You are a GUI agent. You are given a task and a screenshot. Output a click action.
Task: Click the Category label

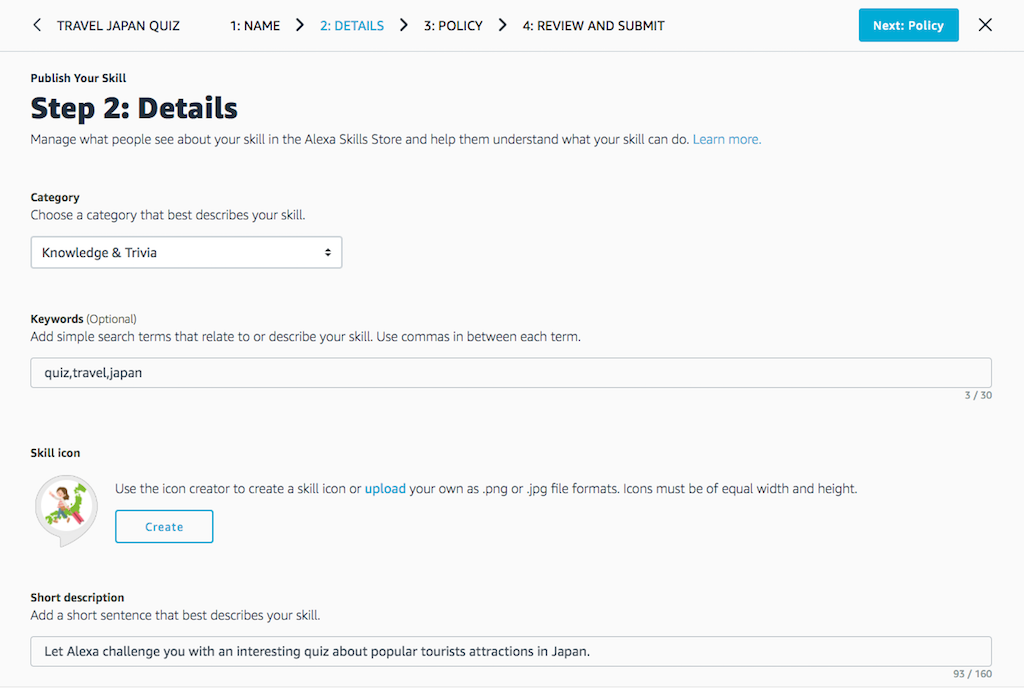[55, 197]
